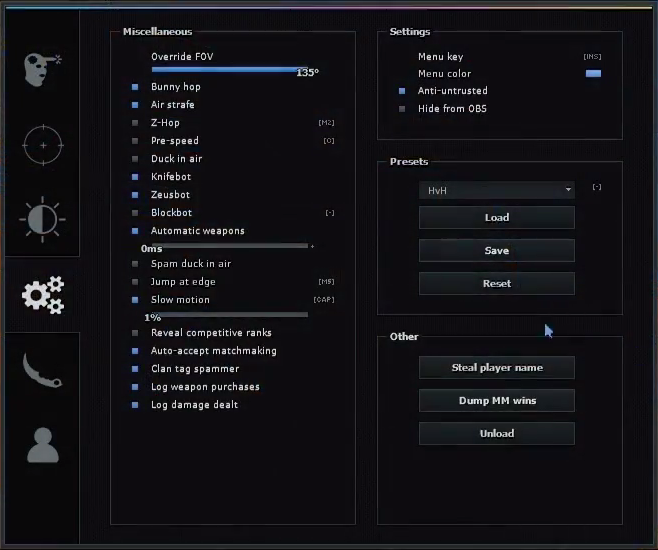This screenshot has width=658, height=550.
Task: Toggle Log damage dealt checkbox
Action: (135, 405)
